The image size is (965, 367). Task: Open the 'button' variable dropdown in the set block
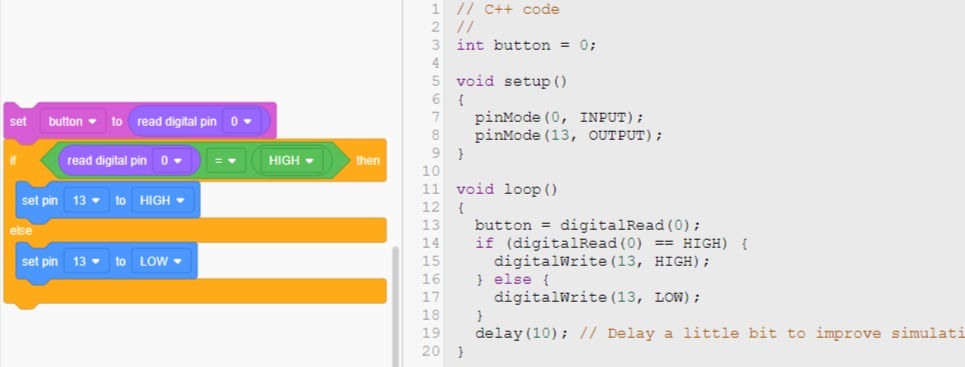pyautogui.click(x=73, y=121)
